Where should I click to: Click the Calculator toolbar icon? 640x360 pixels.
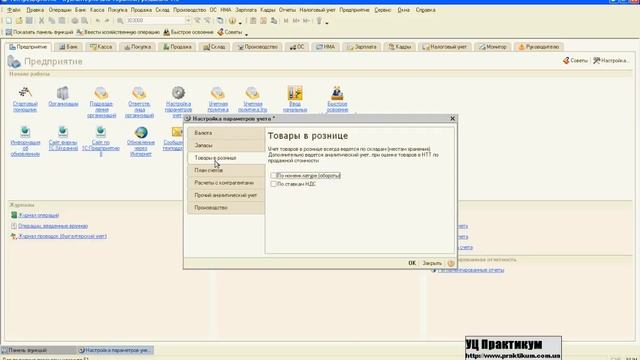click(x=253, y=20)
